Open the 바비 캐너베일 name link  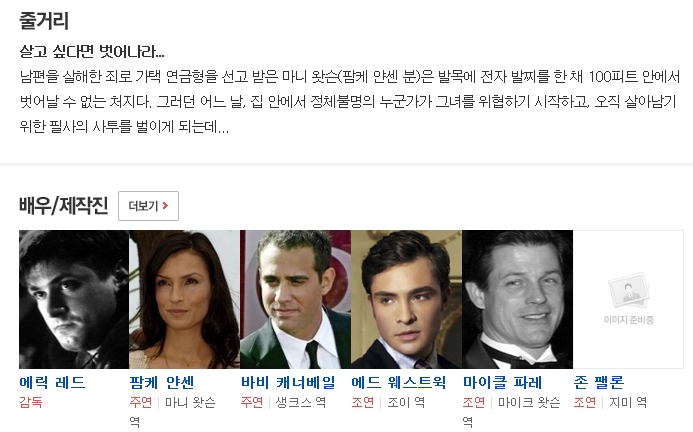tap(288, 382)
